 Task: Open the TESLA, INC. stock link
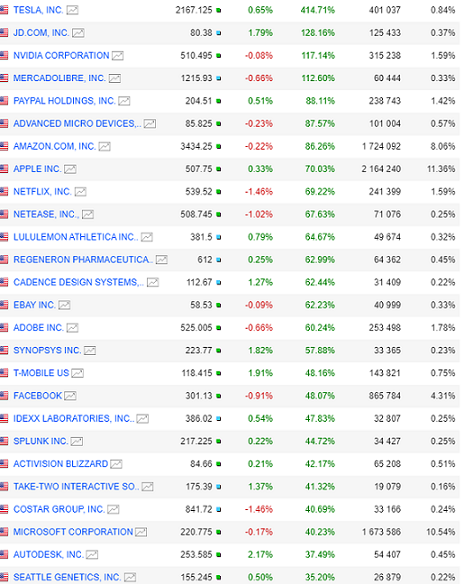[x=38, y=10]
